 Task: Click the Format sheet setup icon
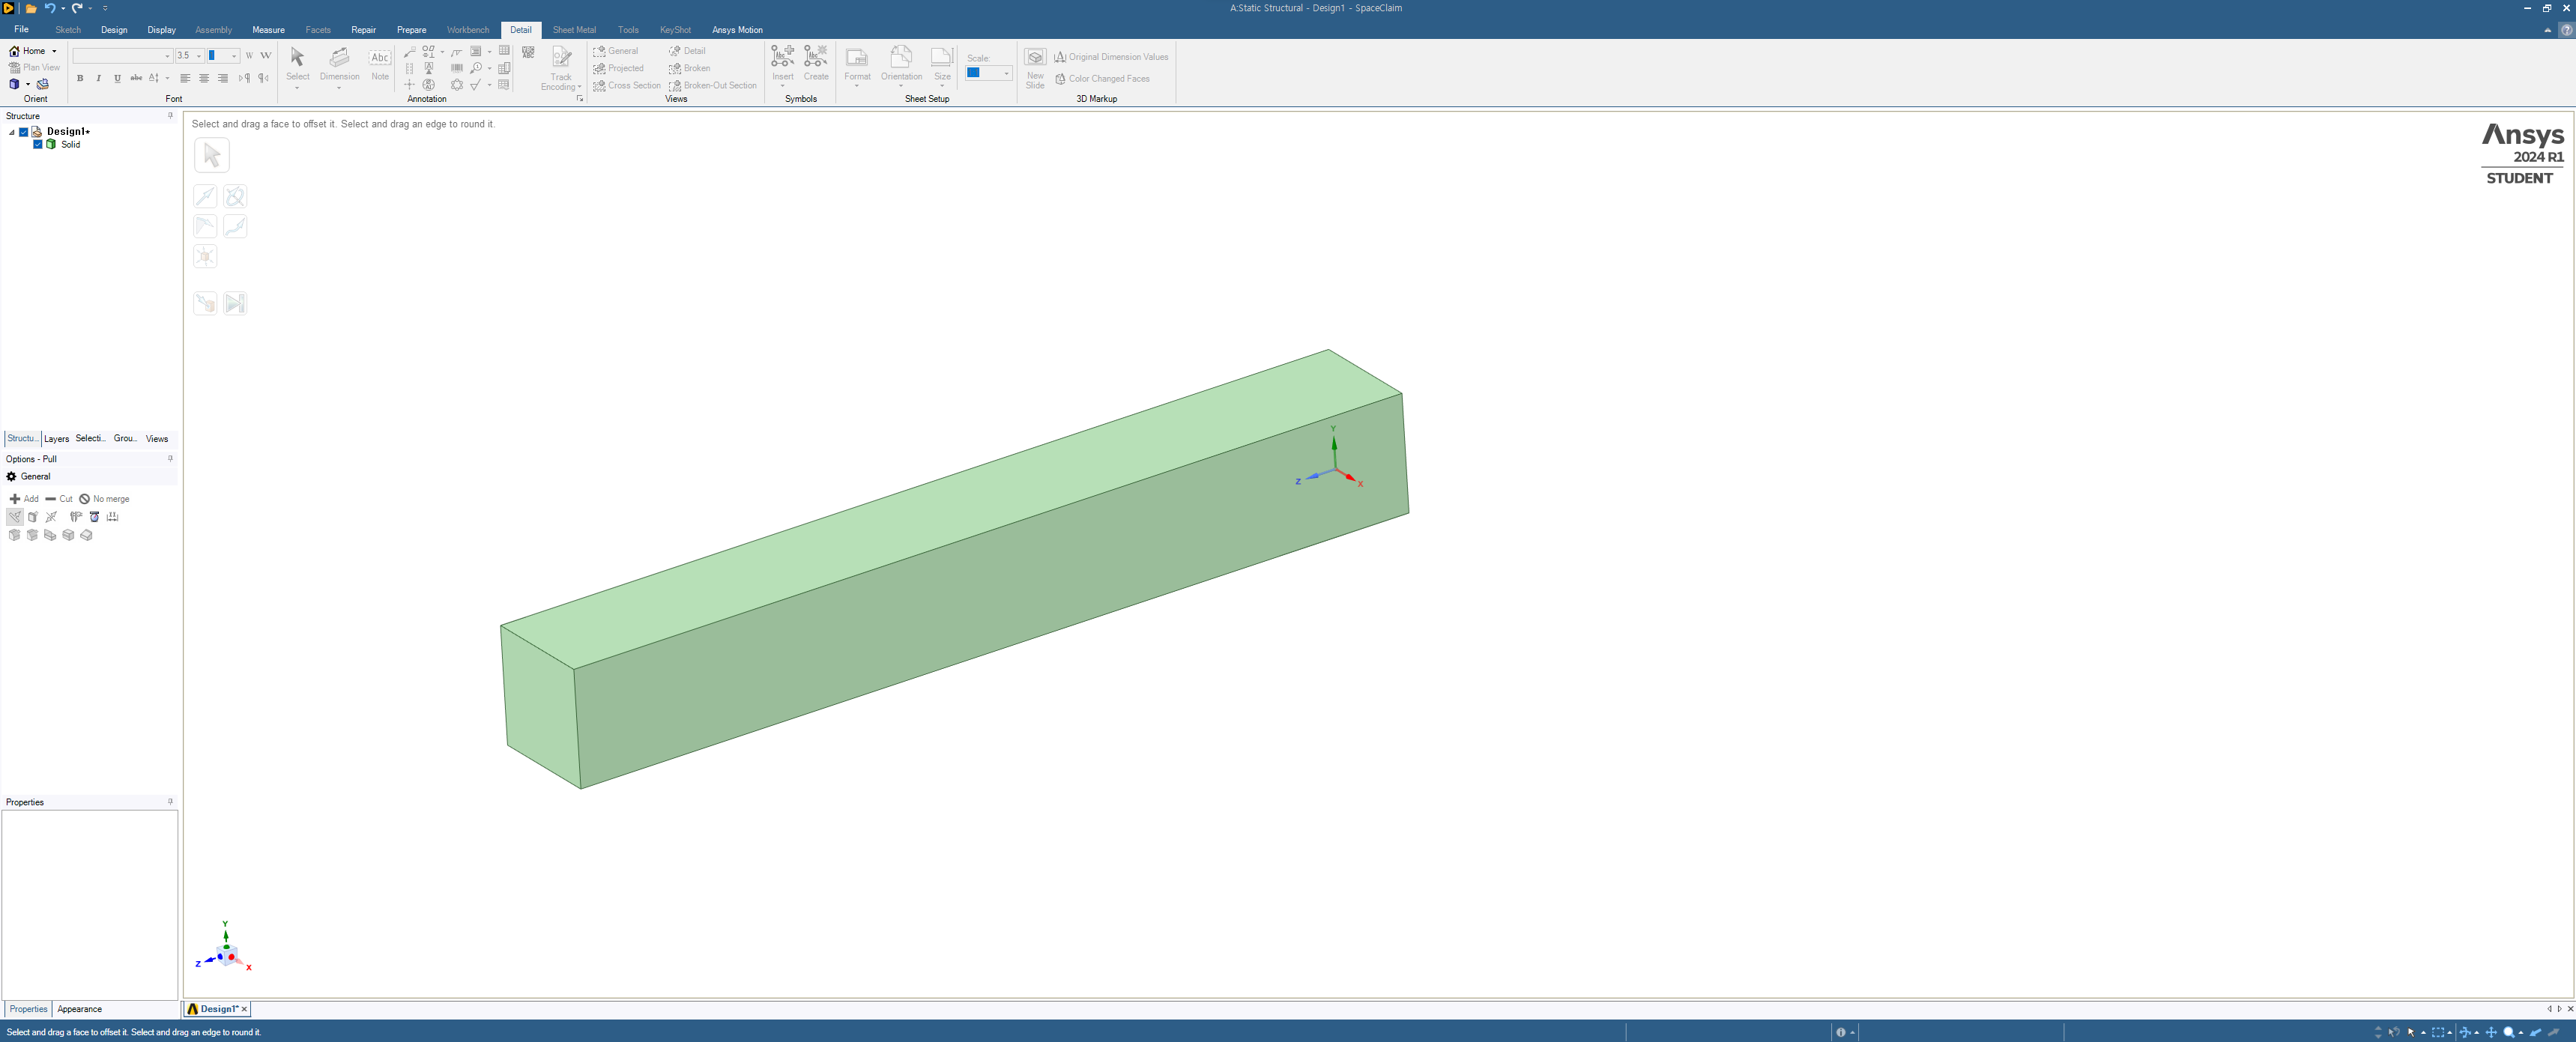[x=857, y=57]
